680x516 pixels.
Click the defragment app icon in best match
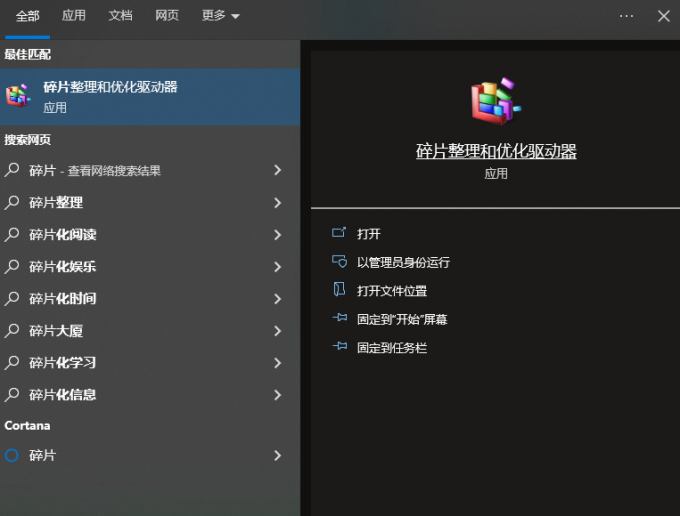pyautogui.click(x=17, y=96)
